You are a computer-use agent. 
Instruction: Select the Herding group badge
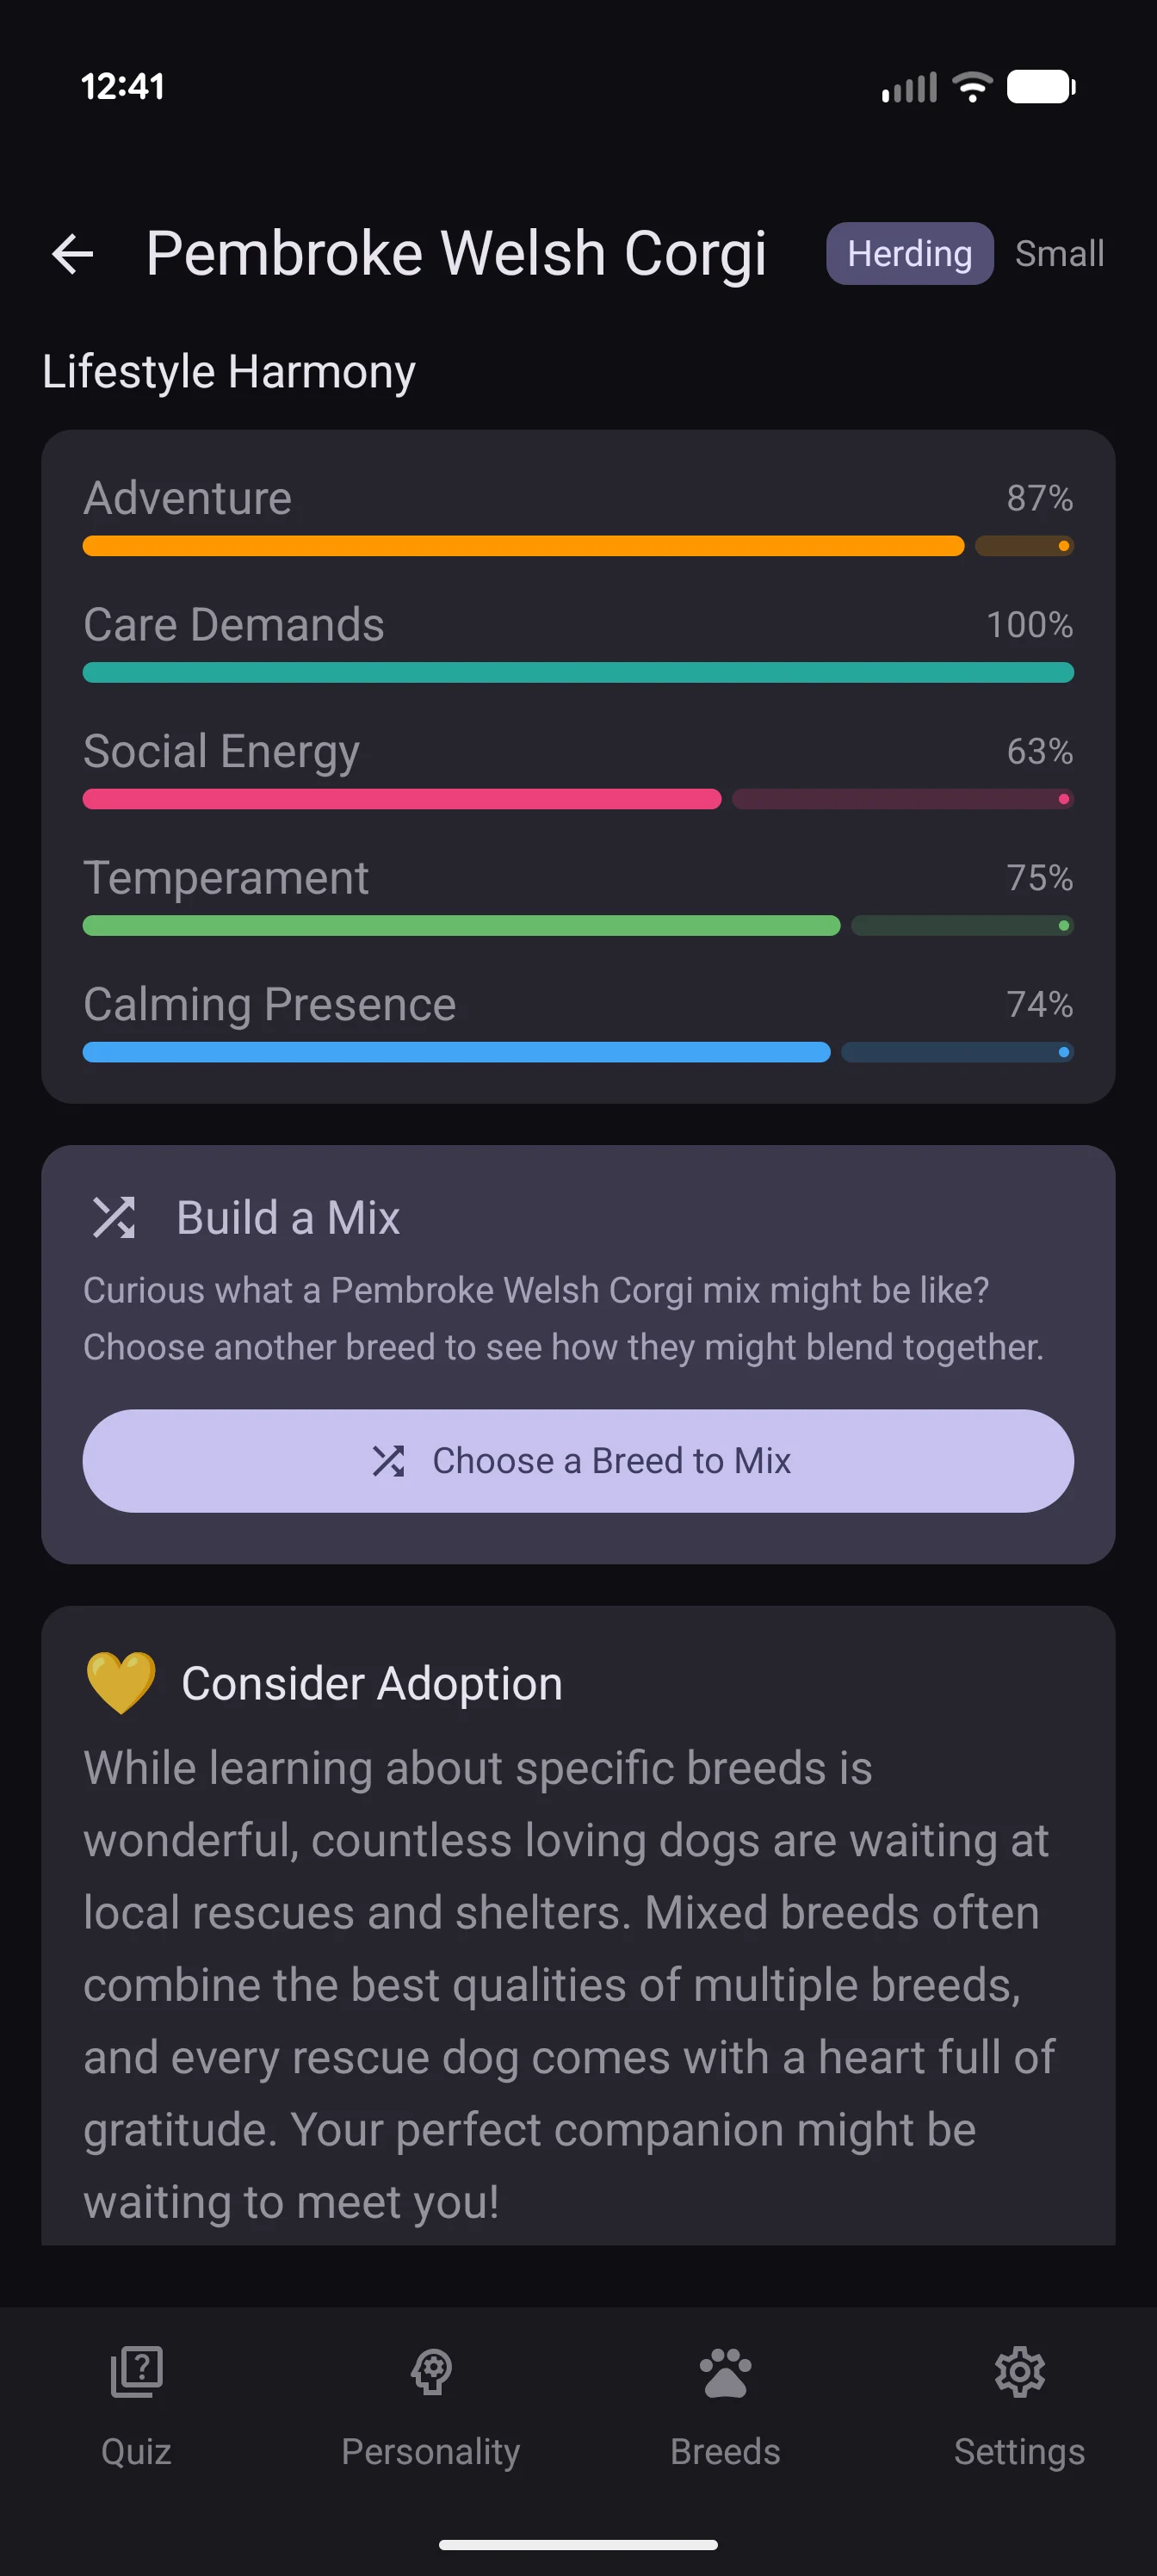pyautogui.click(x=908, y=253)
